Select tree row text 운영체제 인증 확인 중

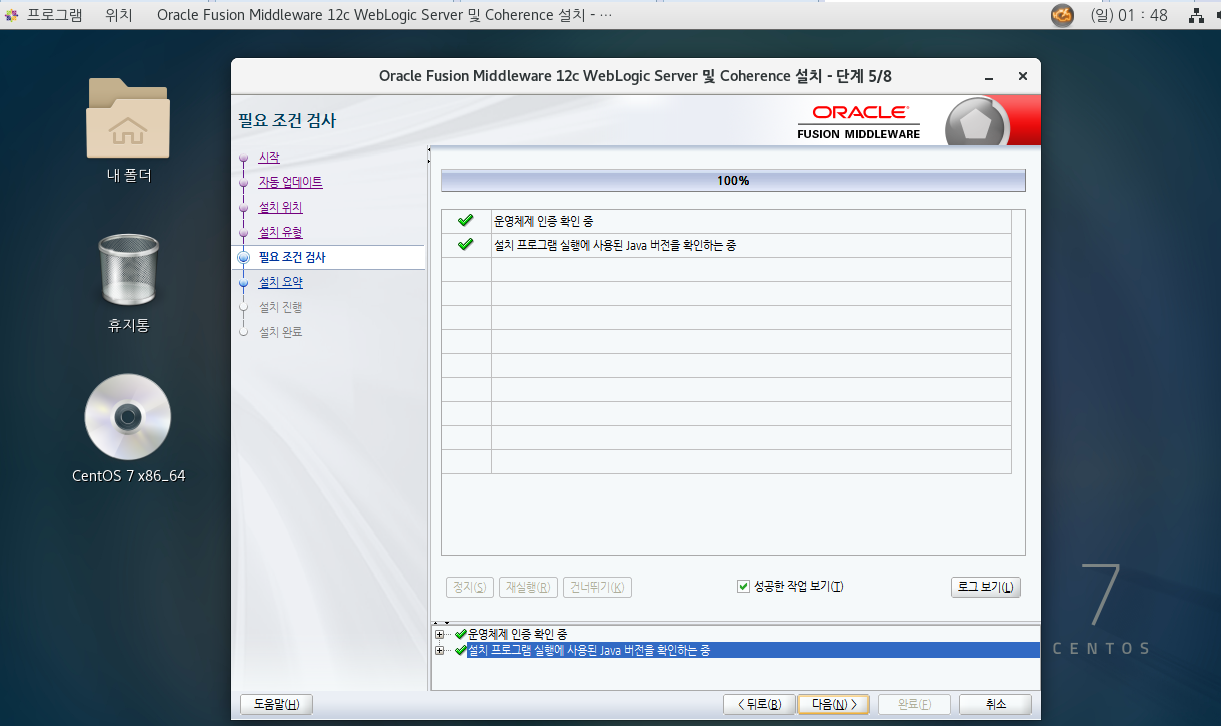(517, 634)
